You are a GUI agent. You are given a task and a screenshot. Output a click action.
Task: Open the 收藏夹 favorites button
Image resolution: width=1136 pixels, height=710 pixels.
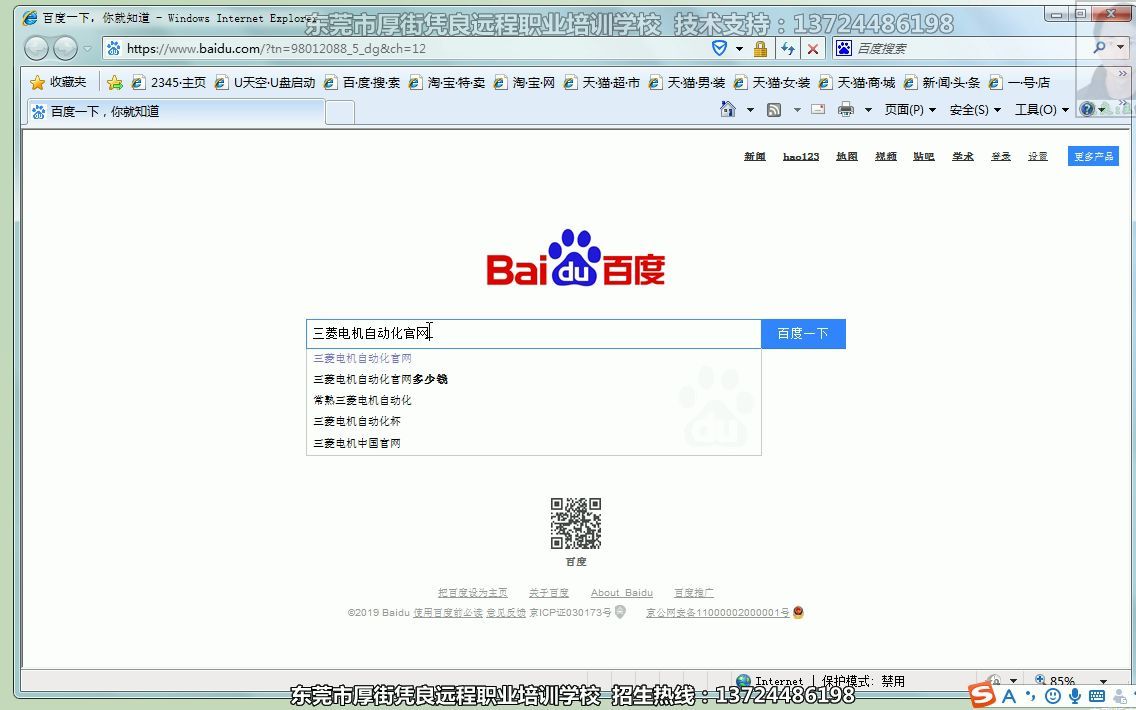[58, 83]
